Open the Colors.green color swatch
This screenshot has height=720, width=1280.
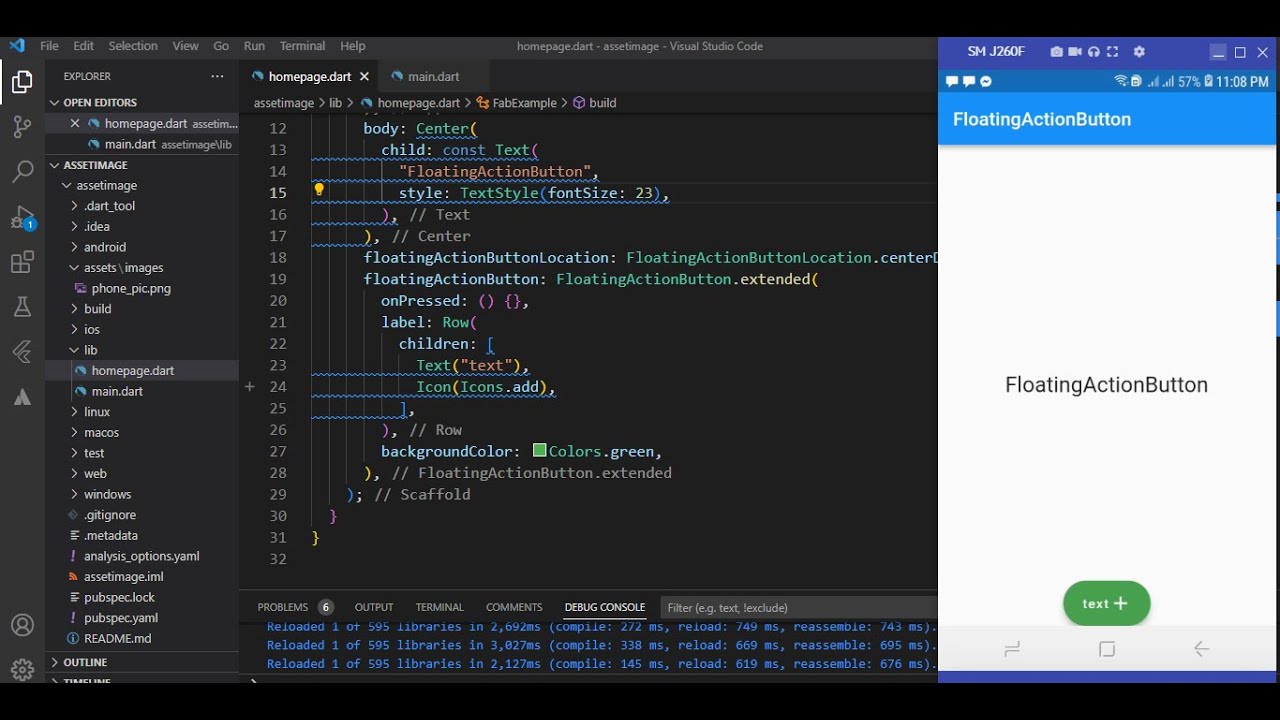coord(540,451)
